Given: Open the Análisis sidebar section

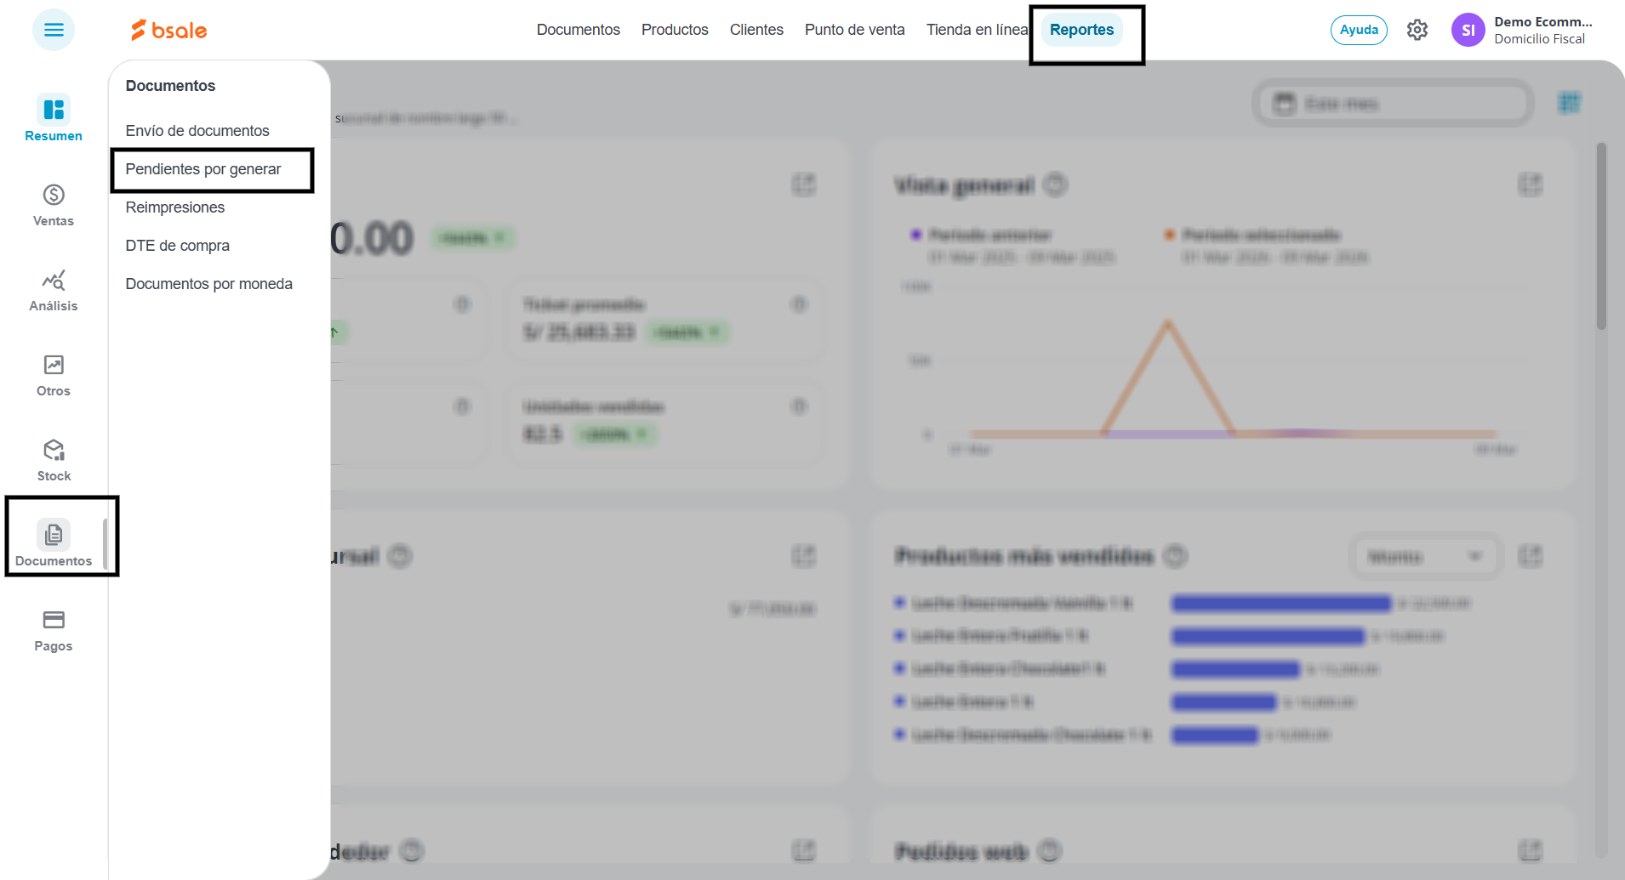Looking at the screenshot, I should pyautogui.click(x=54, y=290).
